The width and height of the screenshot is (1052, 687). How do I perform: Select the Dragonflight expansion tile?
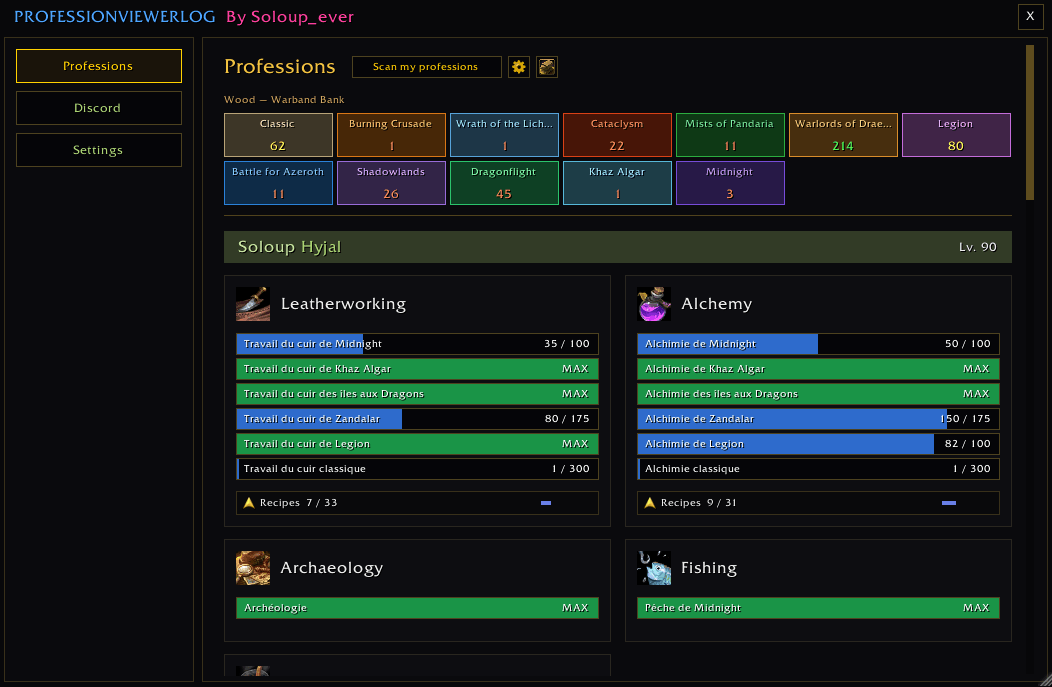(505, 182)
